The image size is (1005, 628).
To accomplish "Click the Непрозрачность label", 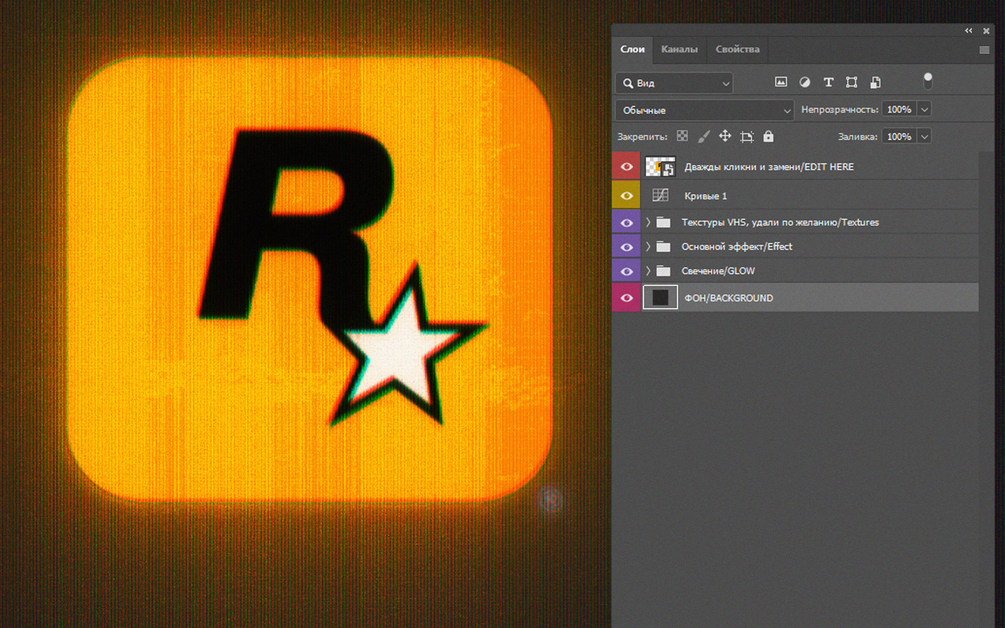I will point(840,110).
